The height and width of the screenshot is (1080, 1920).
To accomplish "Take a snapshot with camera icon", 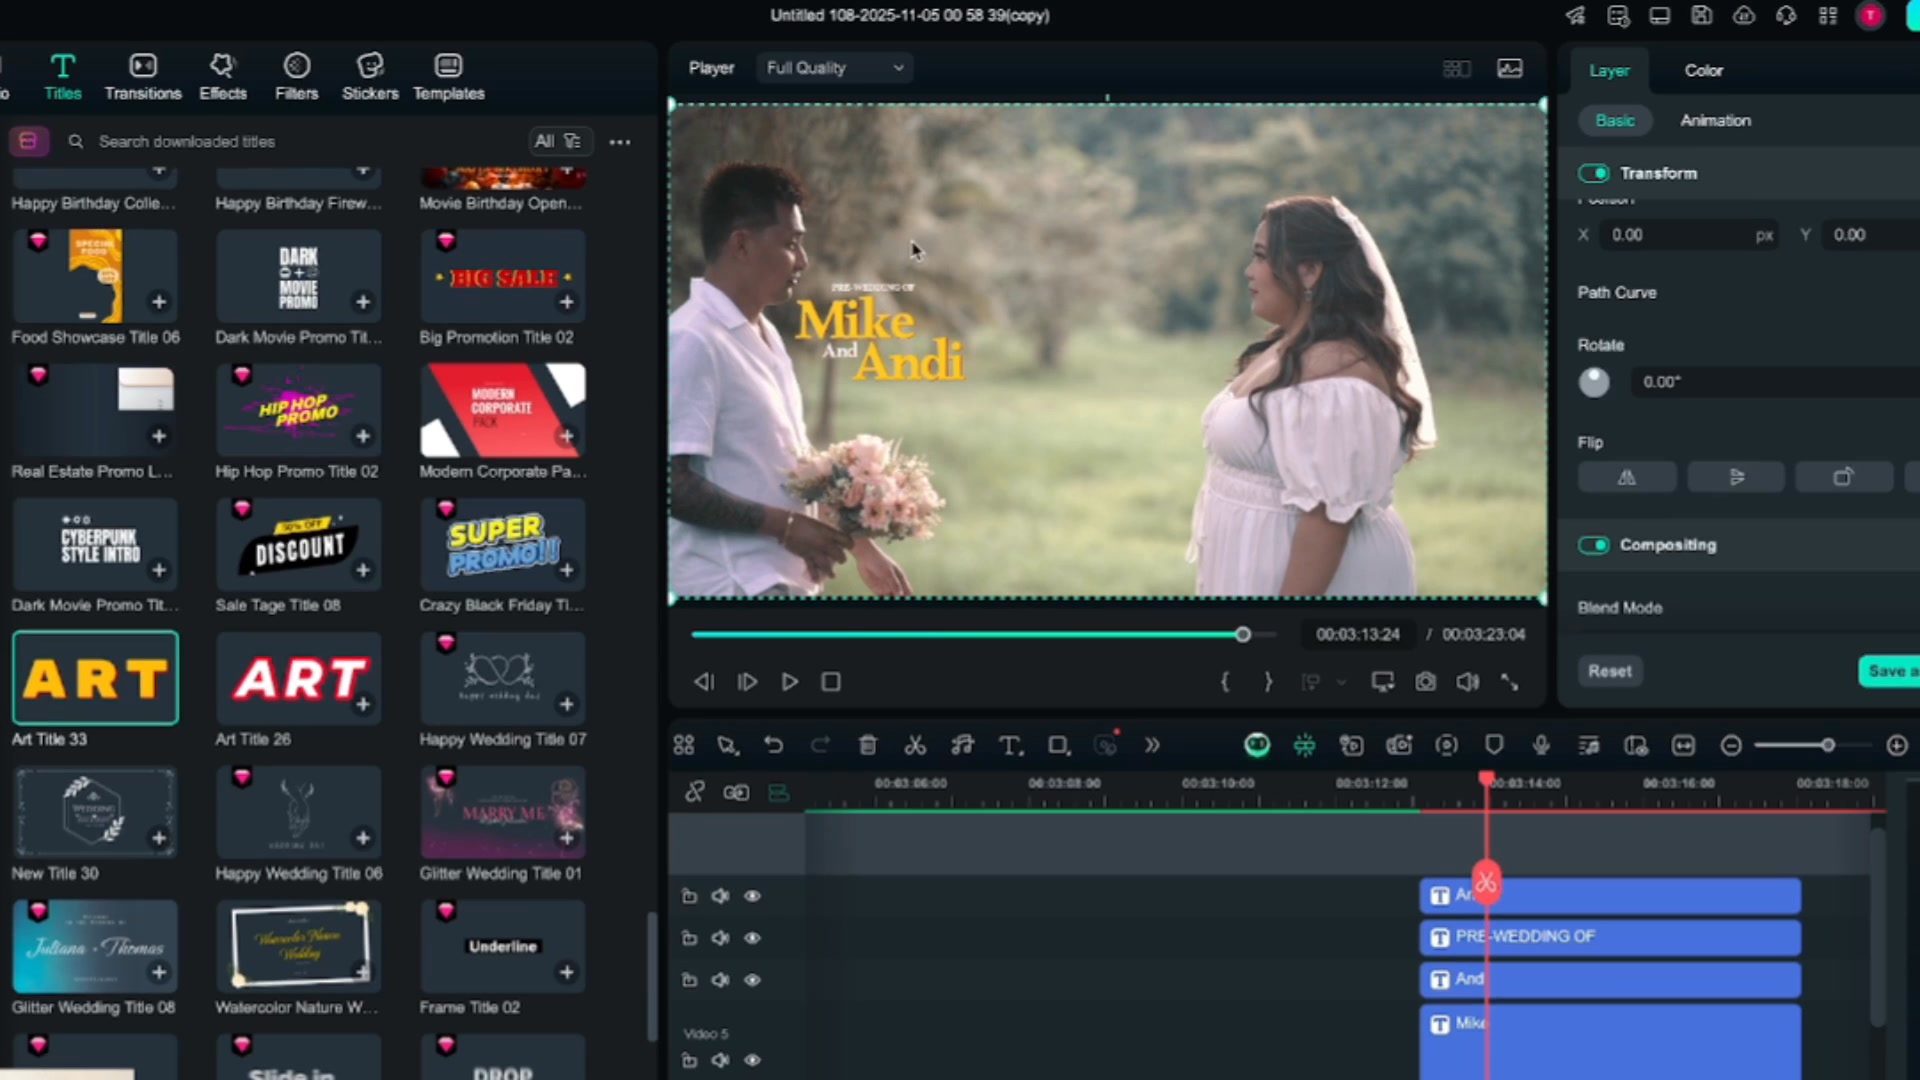I will click(1425, 682).
